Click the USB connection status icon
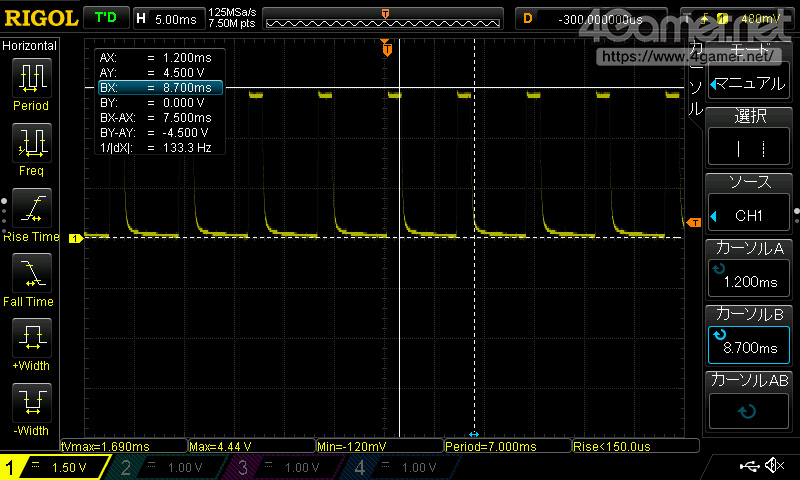 pyautogui.click(x=749, y=466)
